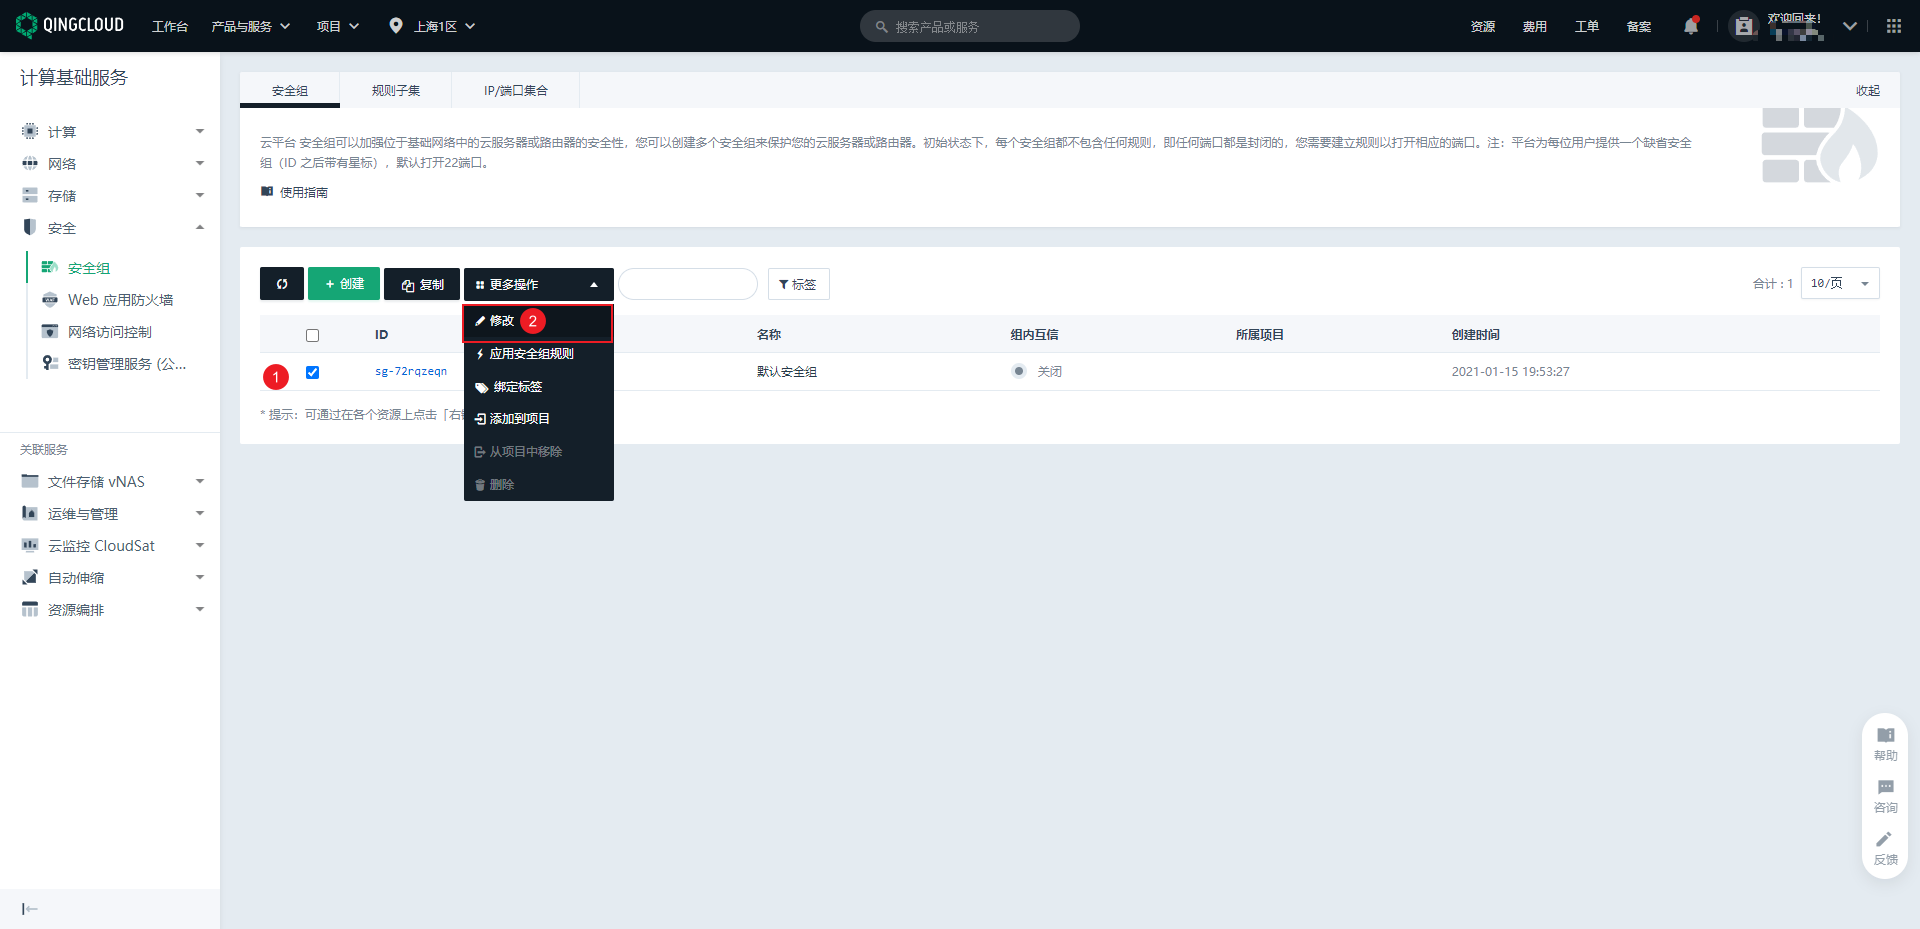Image resolution: width=1920 pixels, height=929 pixels.
Task: Open 工作台 in top navigation
Action: click(170, 26)
